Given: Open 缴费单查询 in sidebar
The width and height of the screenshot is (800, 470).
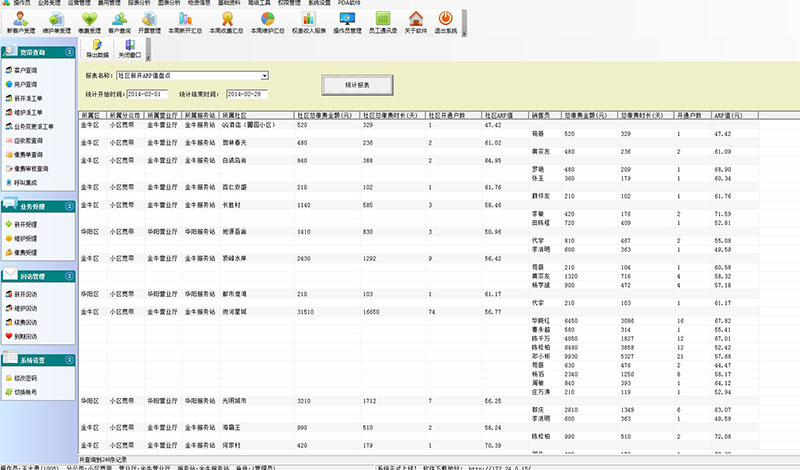Looking at the screenshot, I should click(23, 155).
